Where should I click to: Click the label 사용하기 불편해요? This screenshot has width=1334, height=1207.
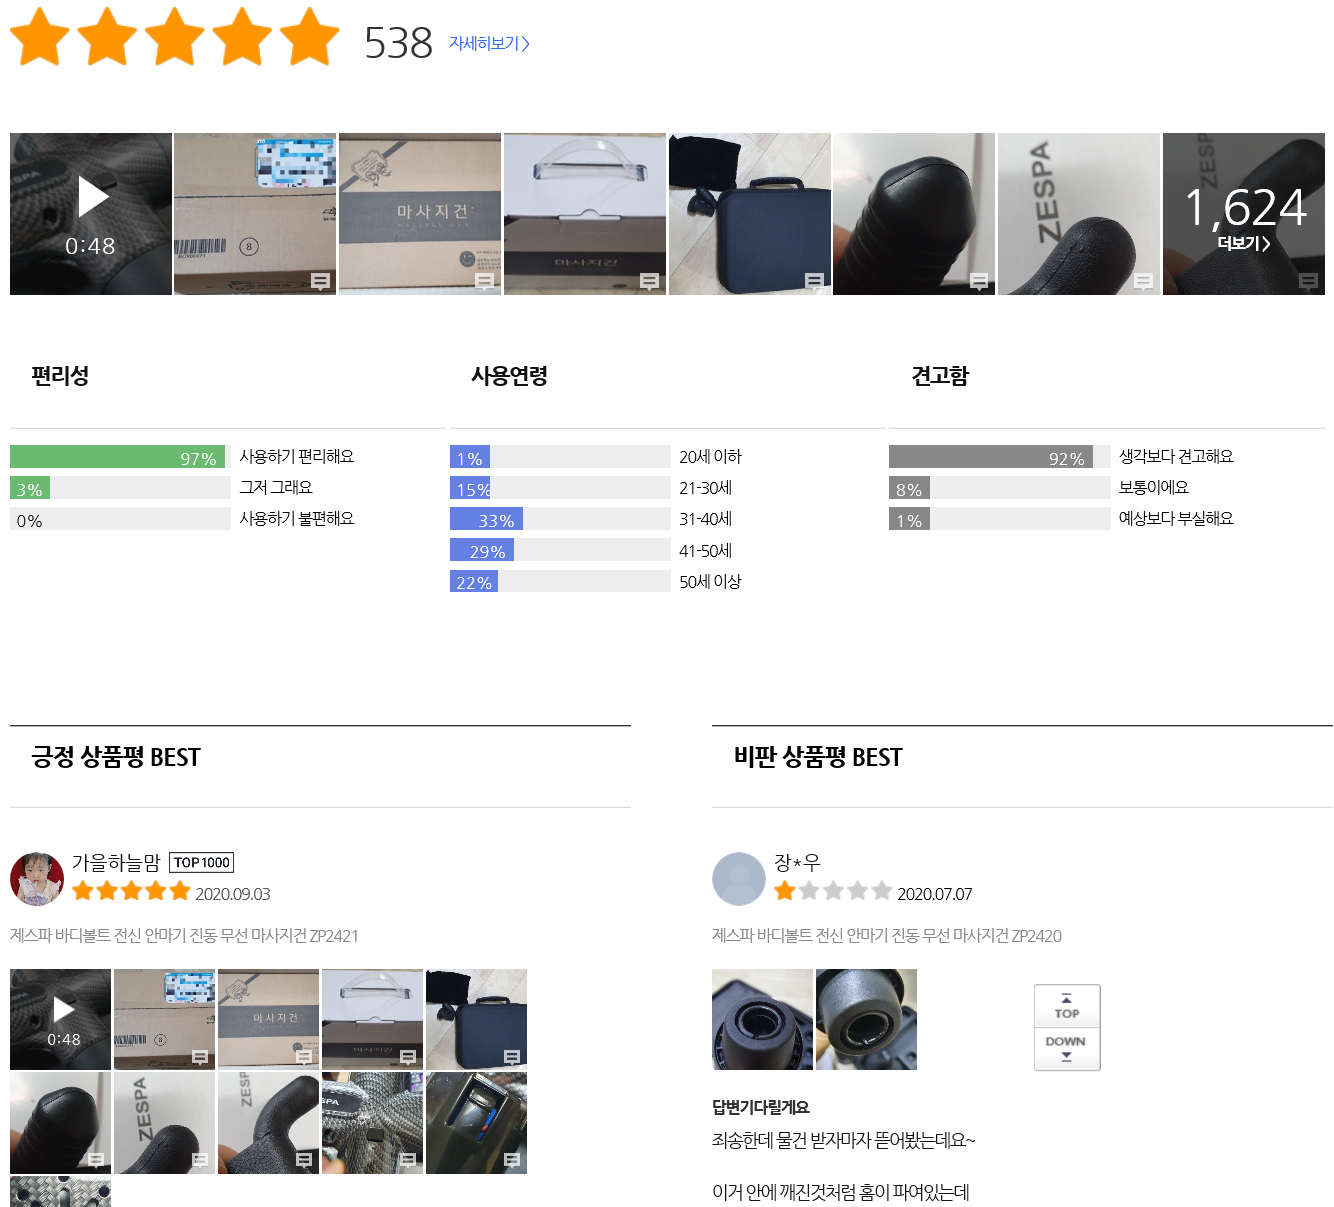[x=297, y=519]
